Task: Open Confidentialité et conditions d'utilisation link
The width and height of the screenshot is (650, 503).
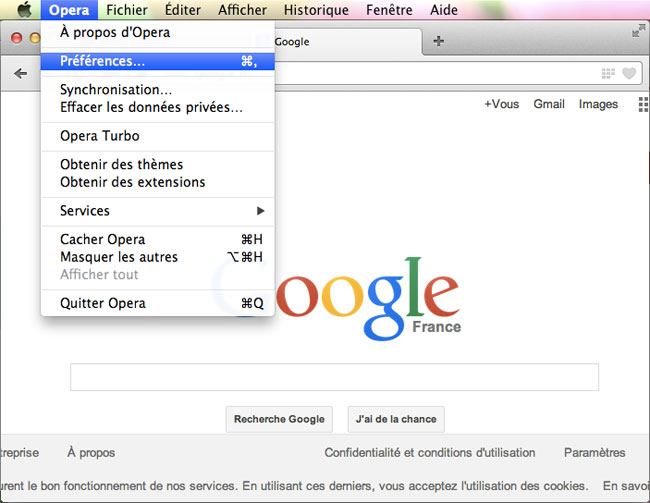Action: [x=430, y=452]
